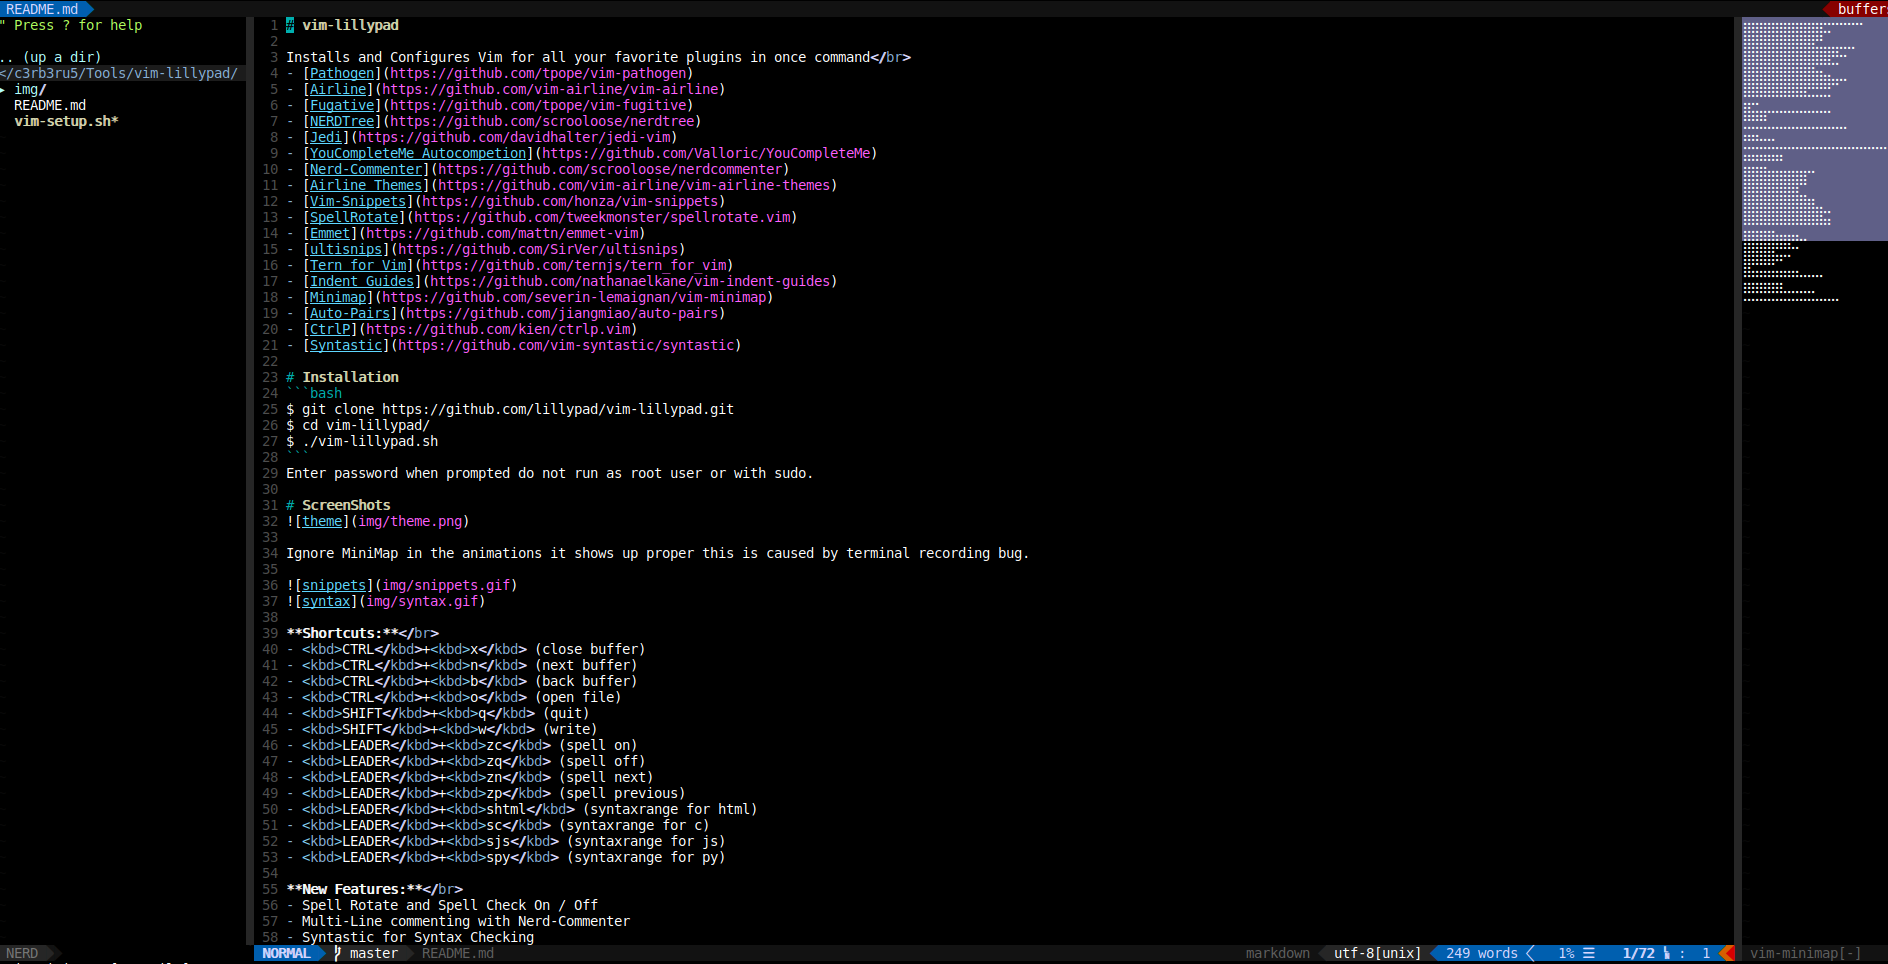Place cursor on ScreenShots heading
Screen dimensions: 1888x964
point(338,505)
